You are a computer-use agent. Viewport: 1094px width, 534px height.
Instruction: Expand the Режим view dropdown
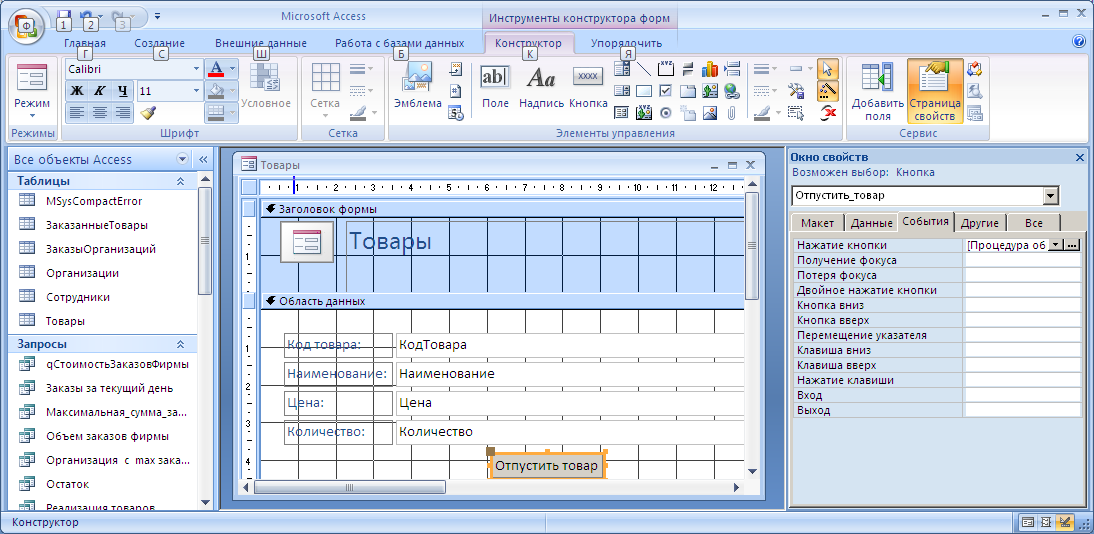click(x=32, y=116)
